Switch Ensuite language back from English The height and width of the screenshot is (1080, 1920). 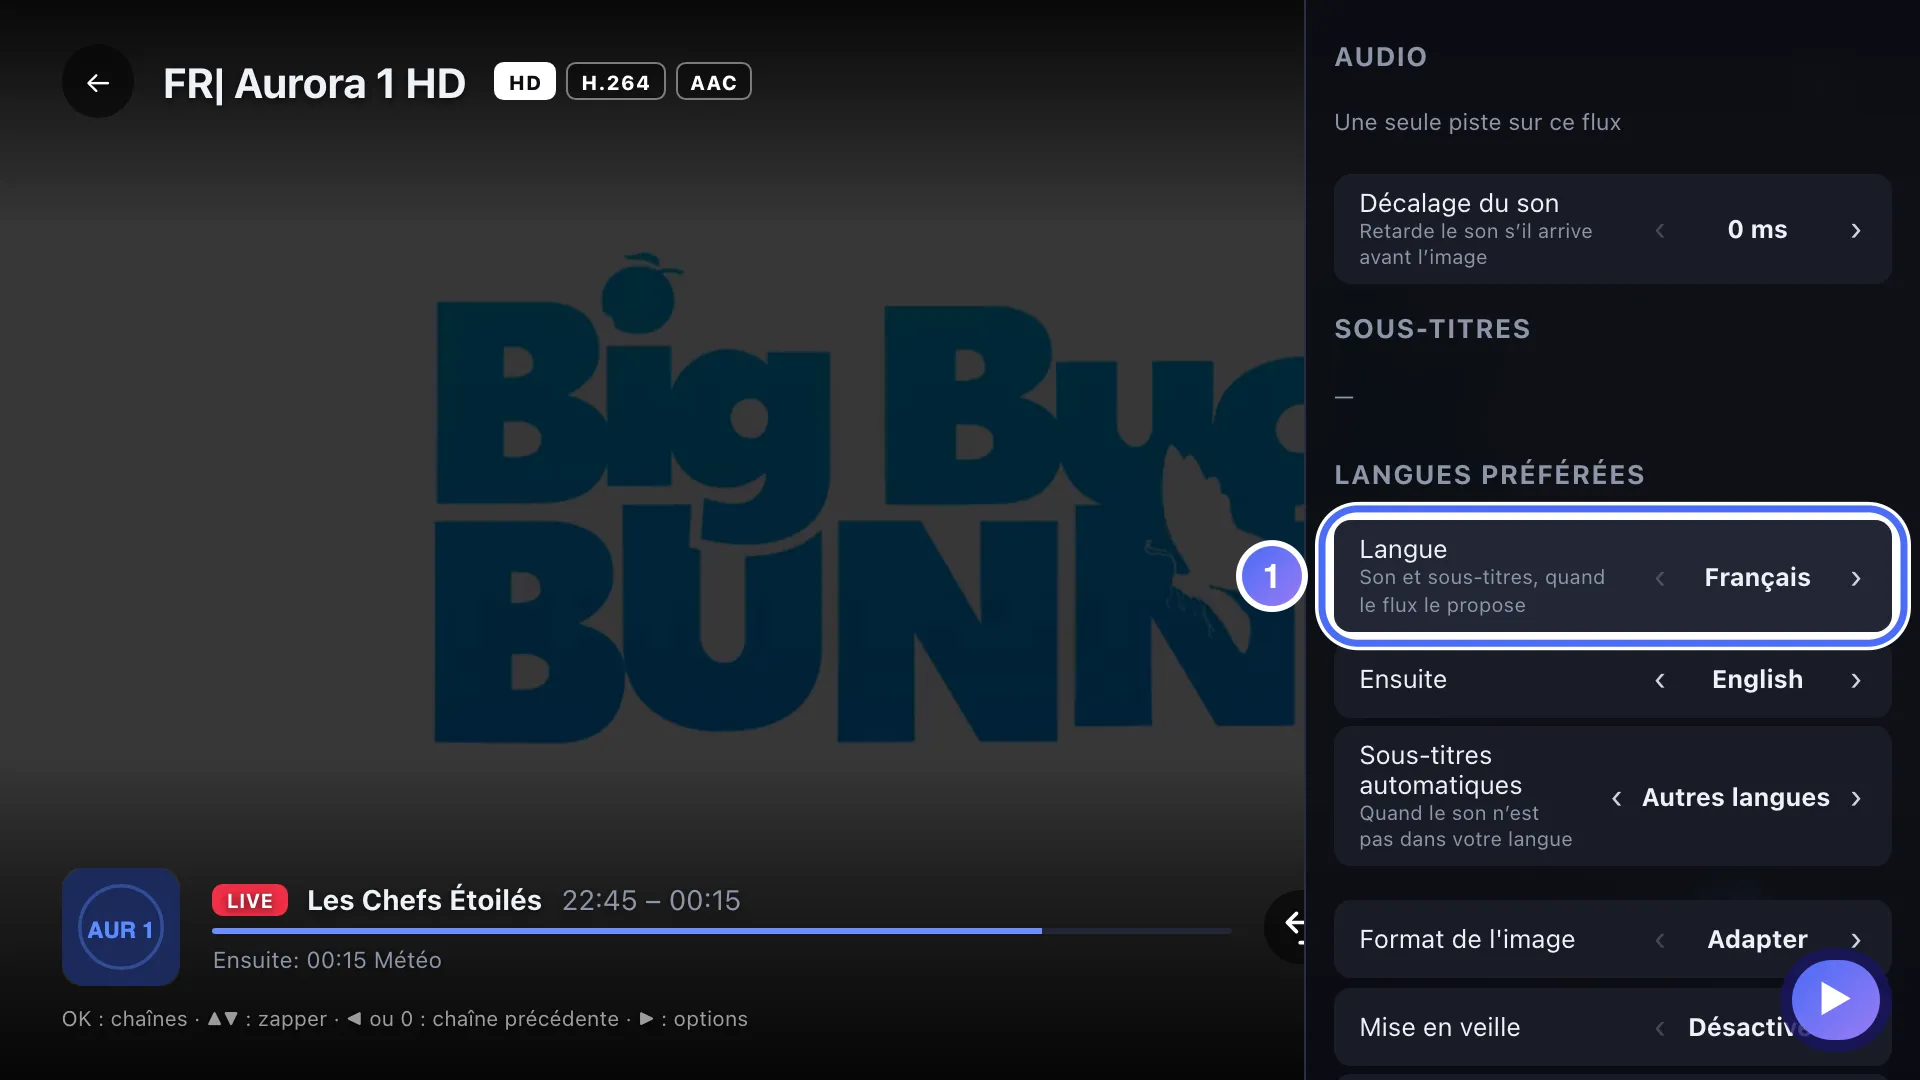[1660, 680]
